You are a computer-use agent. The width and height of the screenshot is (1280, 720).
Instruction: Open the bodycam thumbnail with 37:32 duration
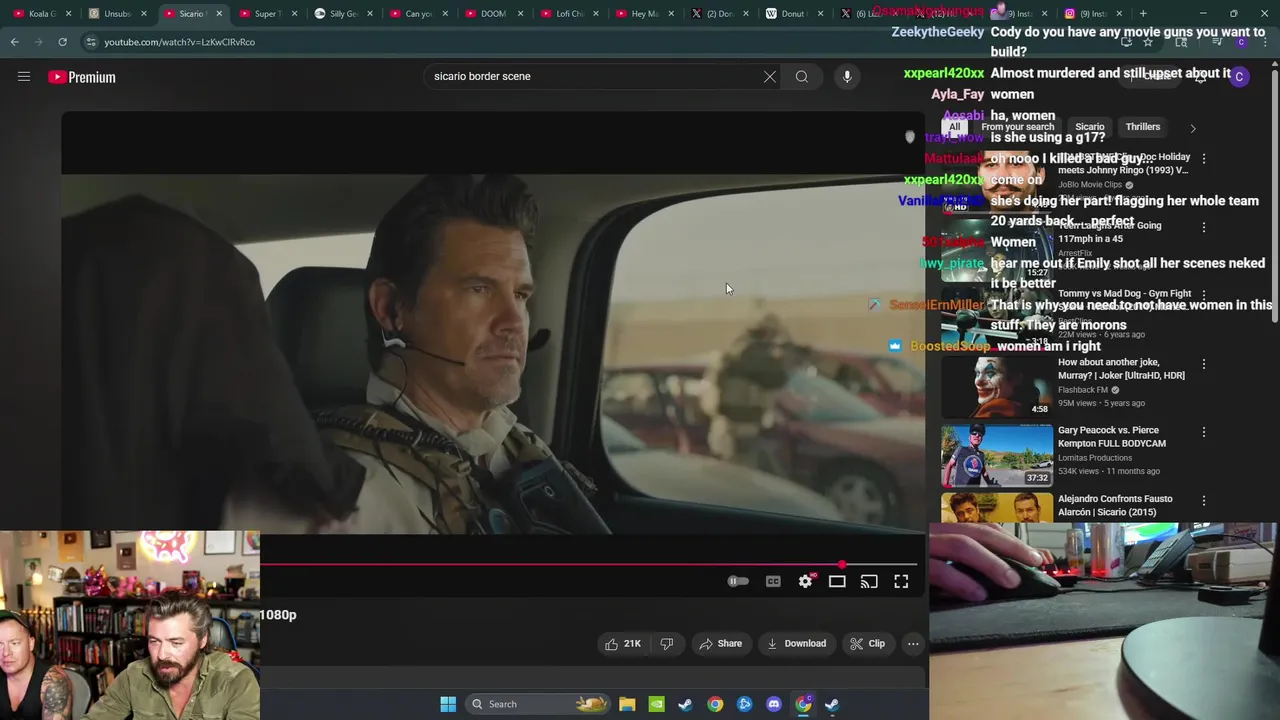(997, 455)
